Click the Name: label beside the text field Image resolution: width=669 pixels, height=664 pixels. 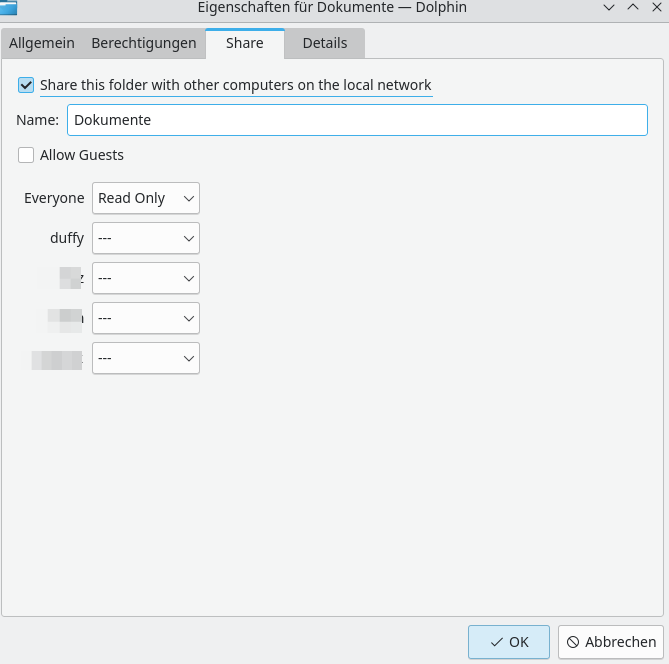coord(38,120)
